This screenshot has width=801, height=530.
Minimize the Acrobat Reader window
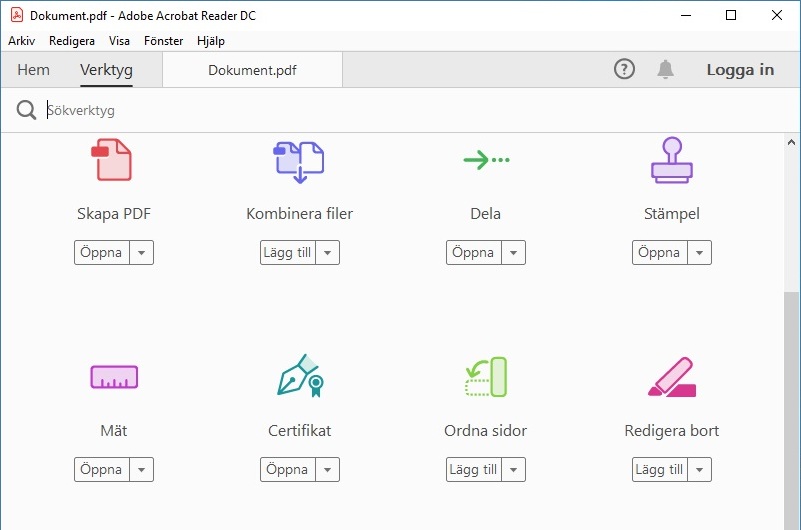click(x=686, y=15)
